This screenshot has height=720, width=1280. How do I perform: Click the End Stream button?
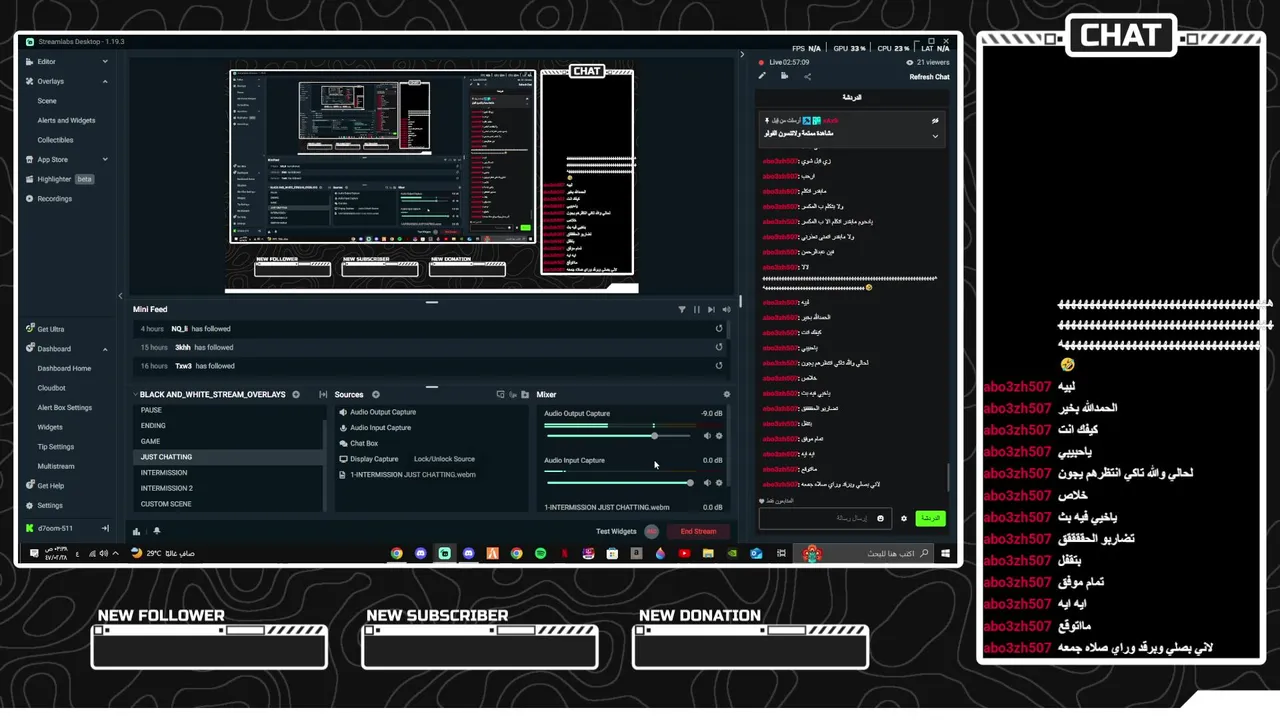point(698,531)
